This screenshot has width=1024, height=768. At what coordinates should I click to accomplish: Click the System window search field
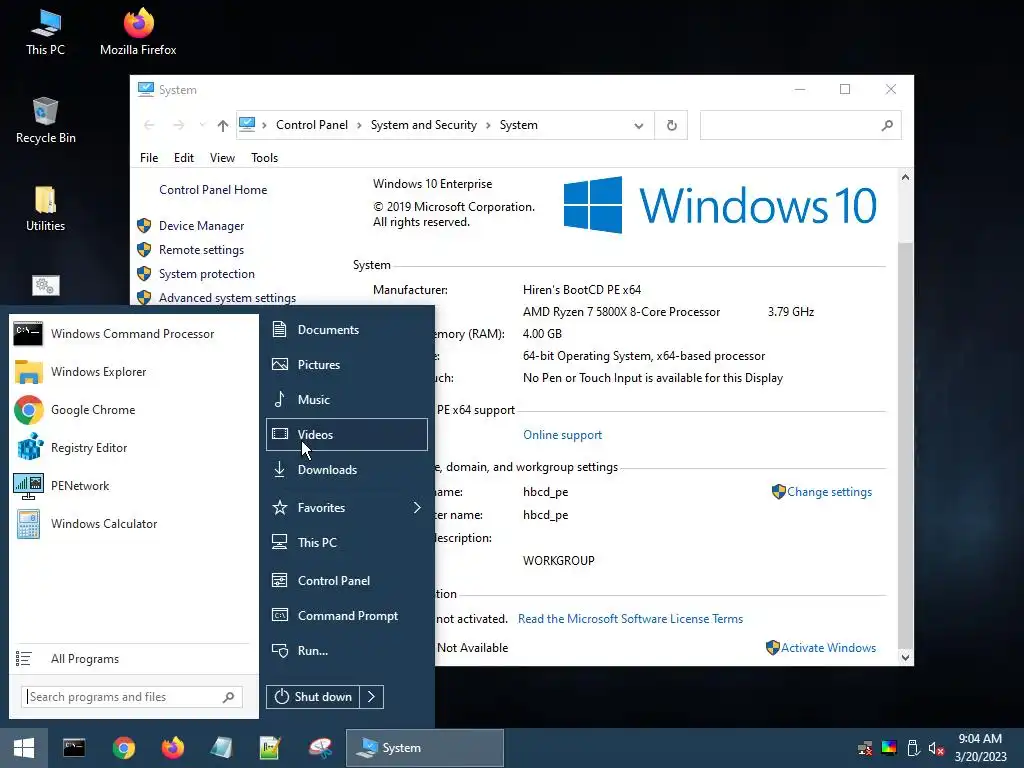tap(801, 125)
